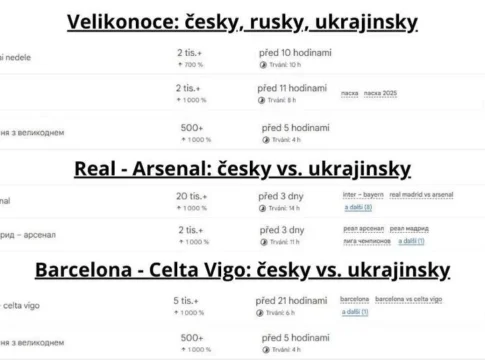
Task: Expand 'a další (1)' in the реал арсенал row
Action: point(411,241)
